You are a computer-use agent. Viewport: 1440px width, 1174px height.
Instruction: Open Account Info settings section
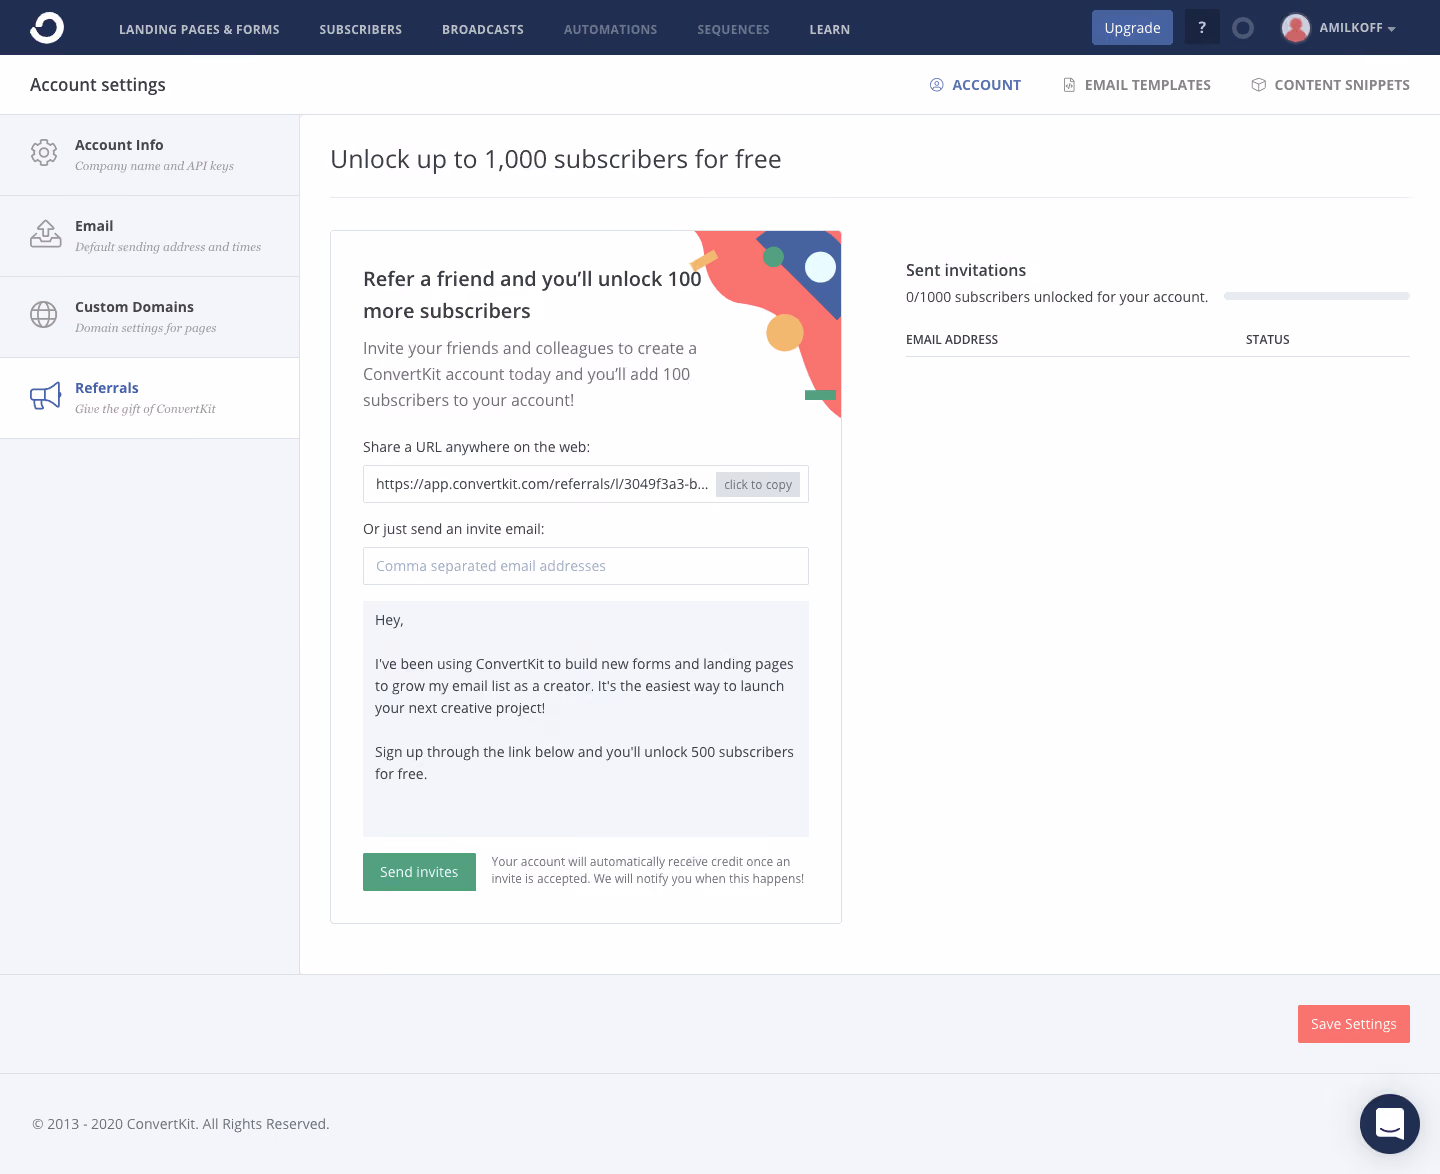coord(149,155)
